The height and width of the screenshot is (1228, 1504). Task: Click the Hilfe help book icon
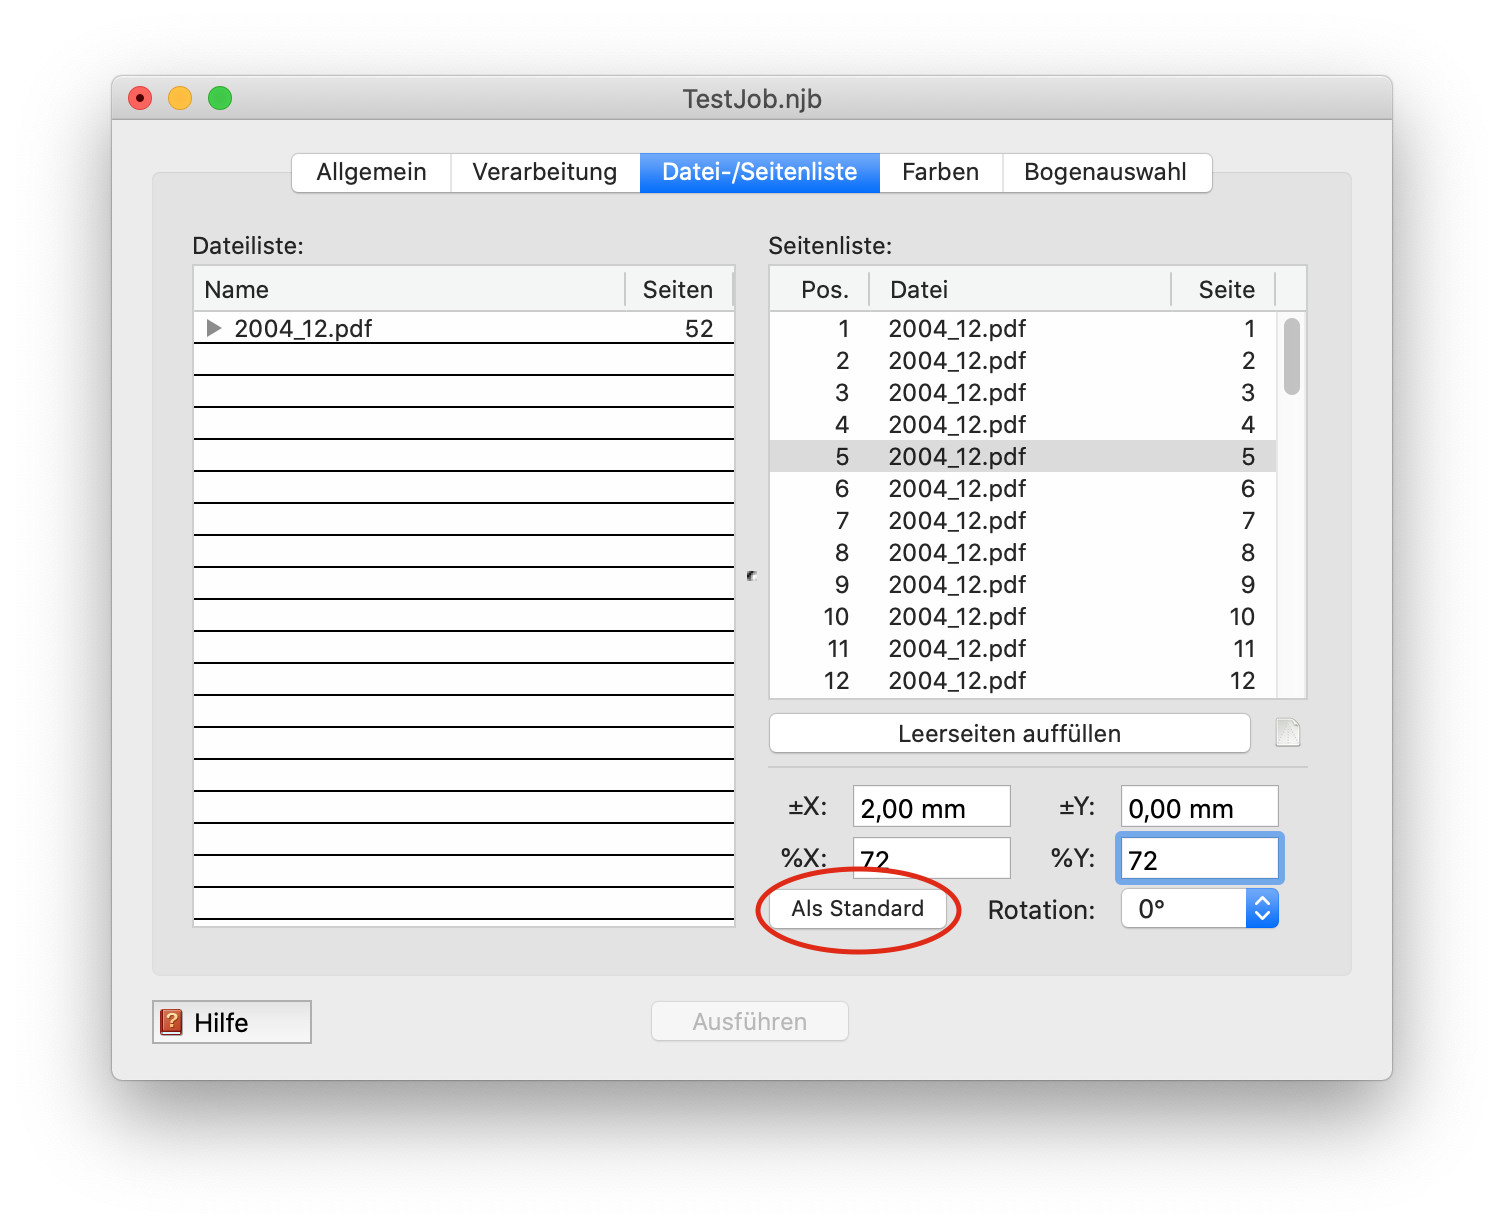tap(172, 1022)
